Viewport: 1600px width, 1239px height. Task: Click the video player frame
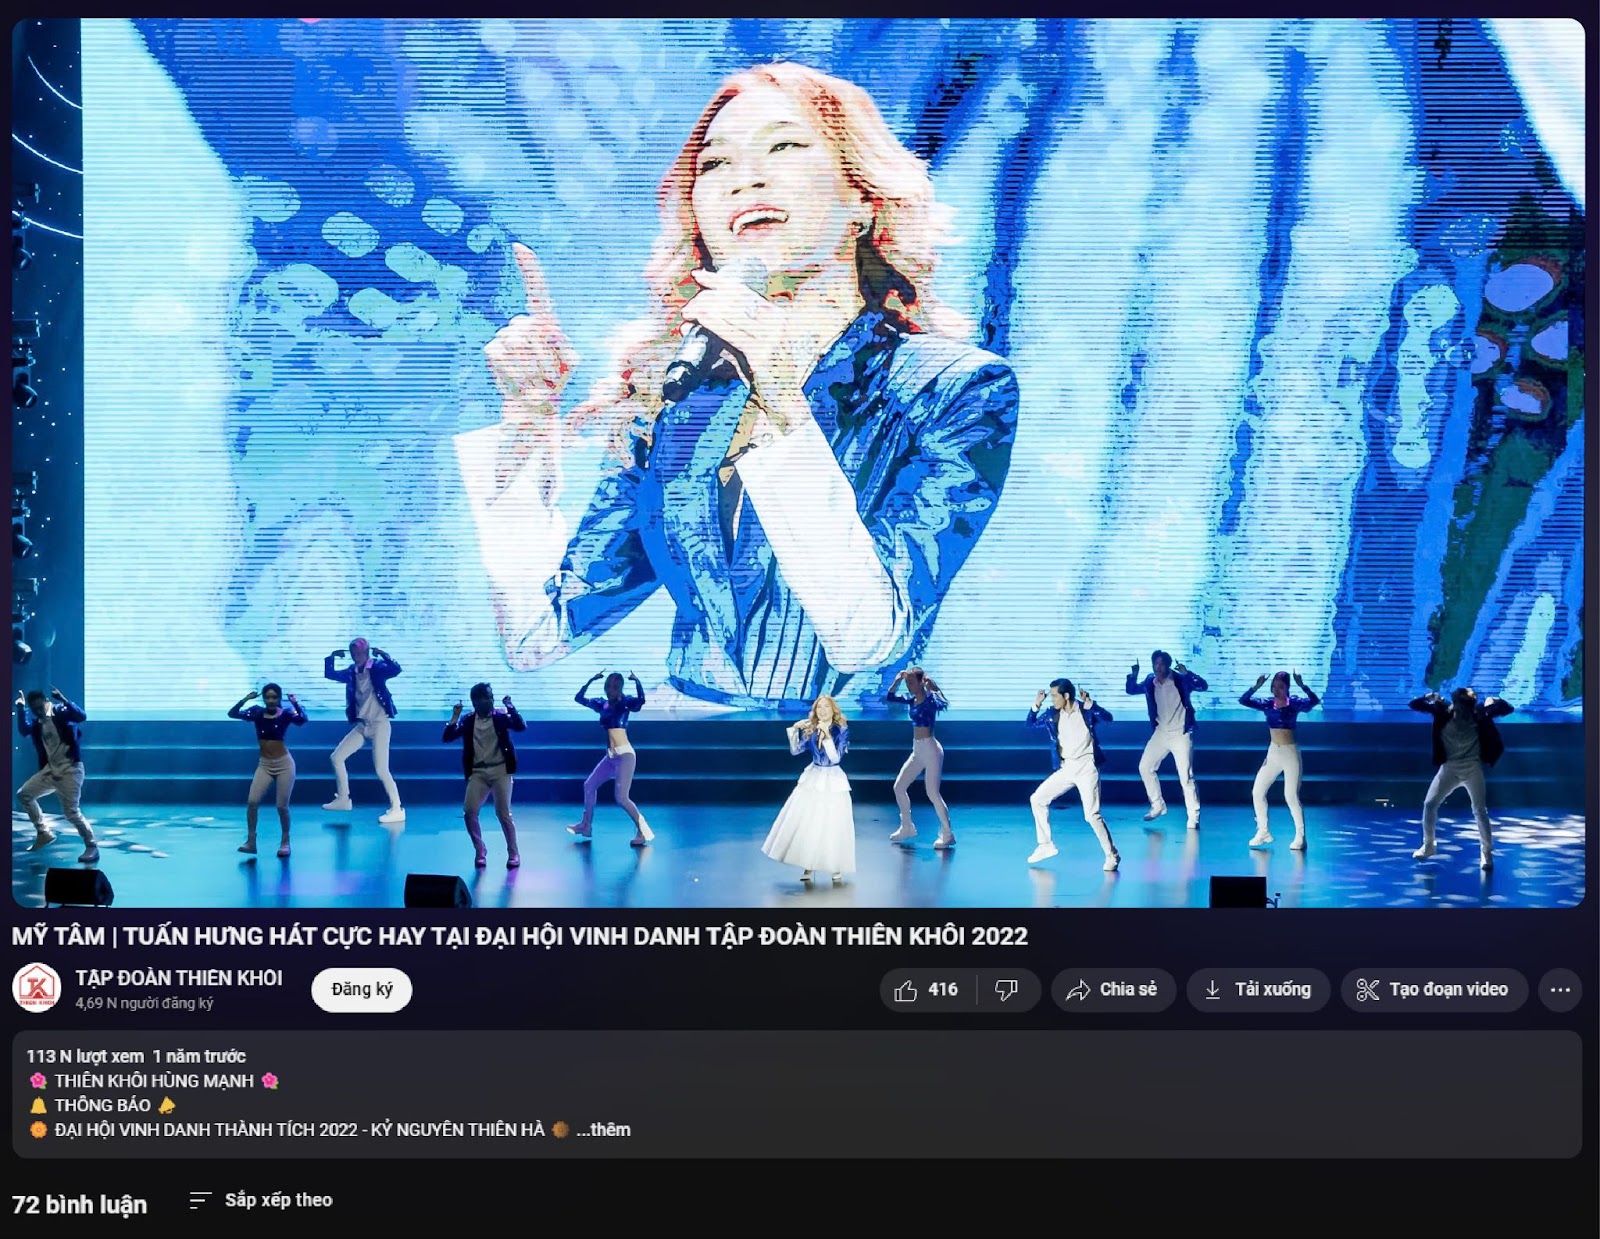click(798, 463)
